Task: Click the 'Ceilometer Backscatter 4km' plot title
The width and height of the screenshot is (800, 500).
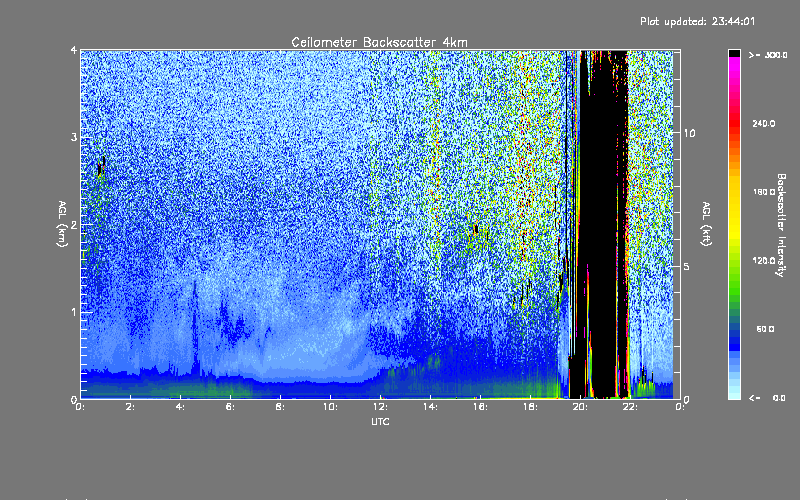Action: click(x=379, y=42)
